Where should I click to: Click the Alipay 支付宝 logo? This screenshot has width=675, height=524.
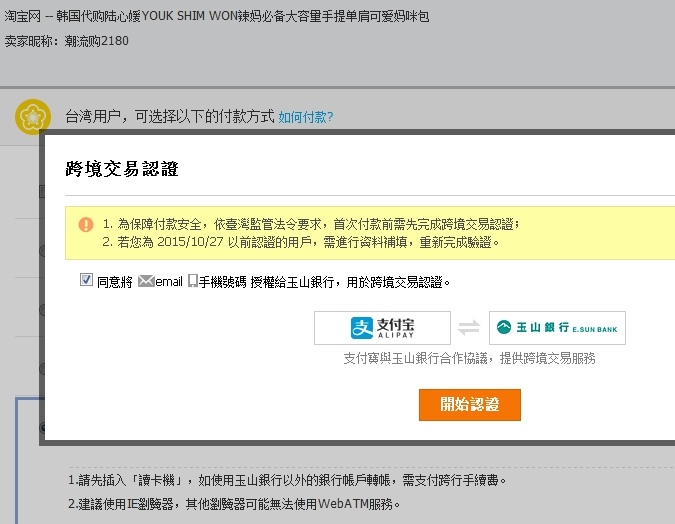pos(382,328)
